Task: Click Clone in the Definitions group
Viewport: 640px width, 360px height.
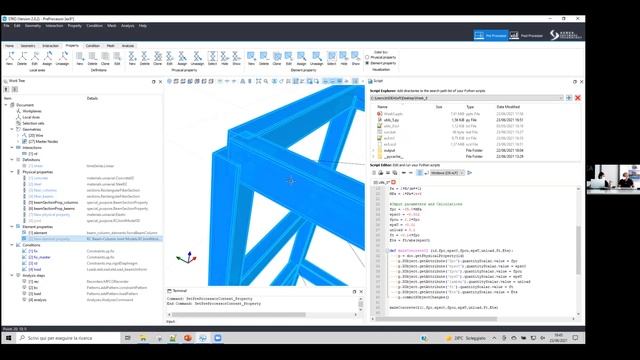Action: [x=105, y=58]
